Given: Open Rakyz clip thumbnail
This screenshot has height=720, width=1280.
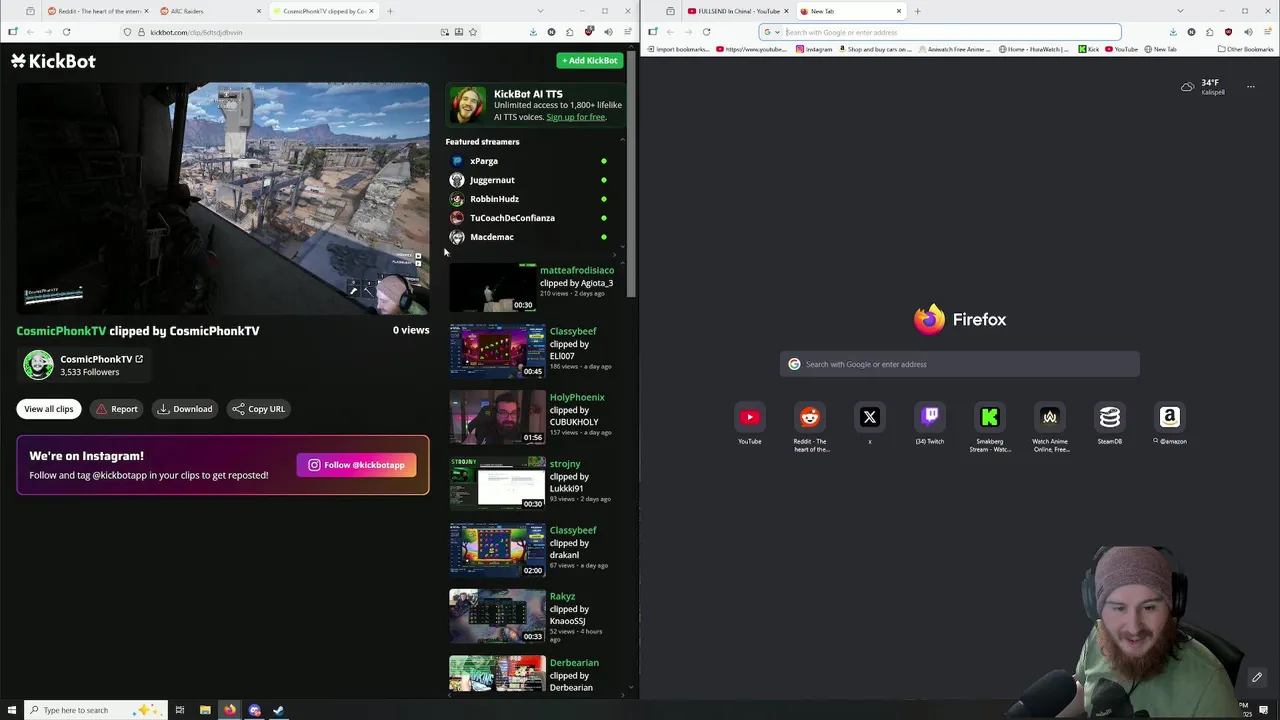Looking at the screenshot, I should [x=497, y=617].
